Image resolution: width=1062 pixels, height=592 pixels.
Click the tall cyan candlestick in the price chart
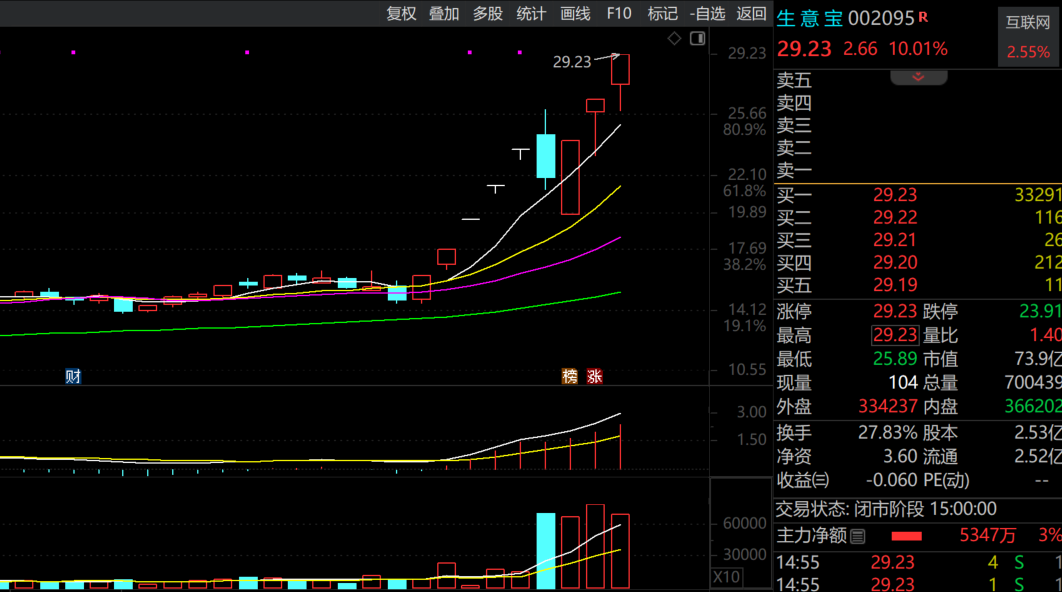546,156
